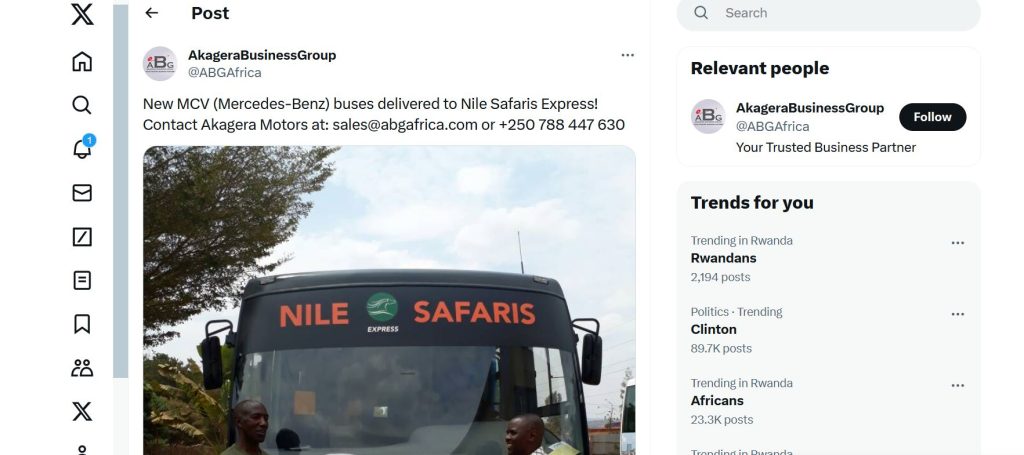Open the post's more options menu

tap(627, 55)
